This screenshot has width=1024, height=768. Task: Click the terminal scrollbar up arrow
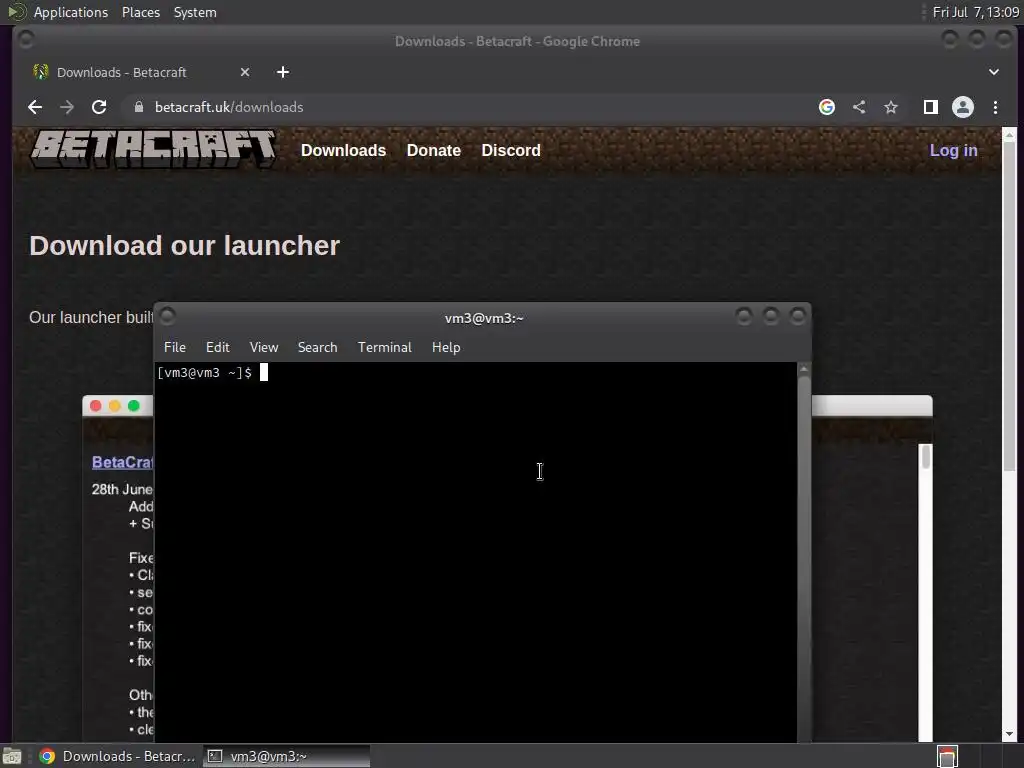[804, 369]
